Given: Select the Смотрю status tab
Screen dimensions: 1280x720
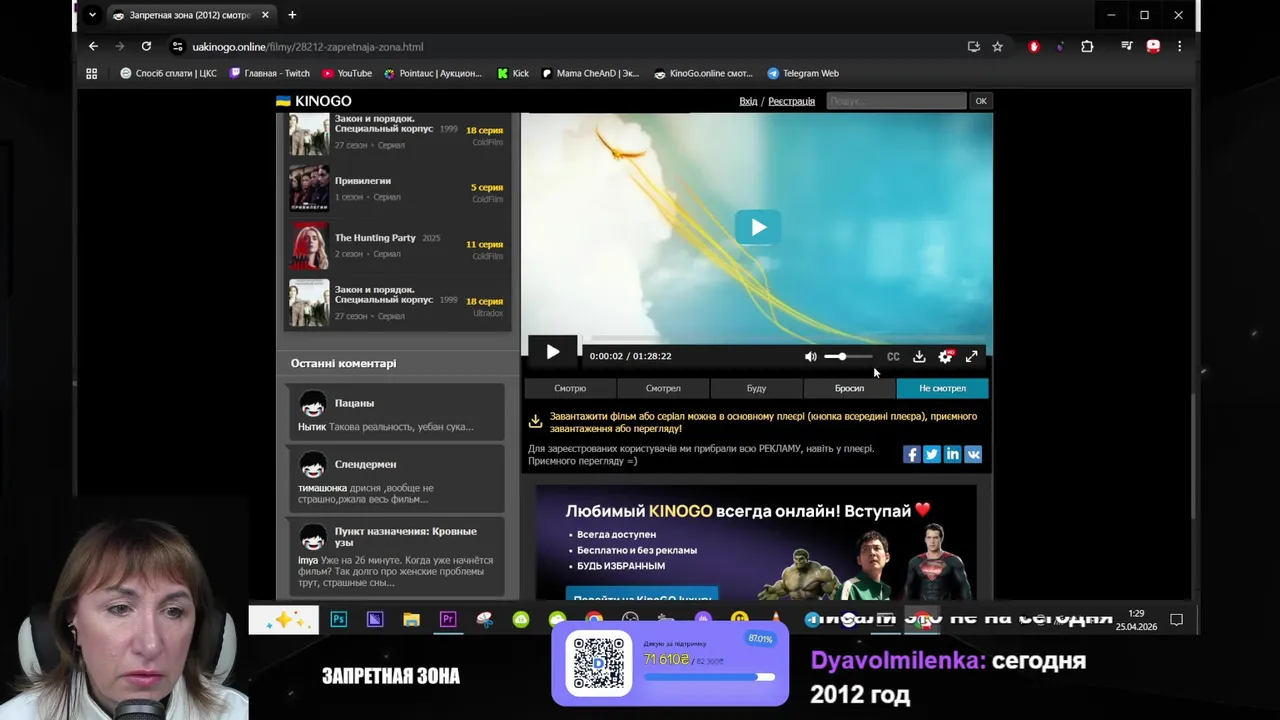Looking at the screenshot, I should coord(570,388).
